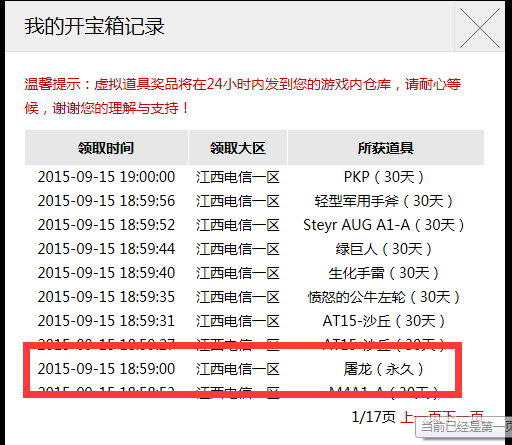Screen dimensions: 512x445
Task: Select item 绿巨人（30天）
Action: (x=384, y=249)
